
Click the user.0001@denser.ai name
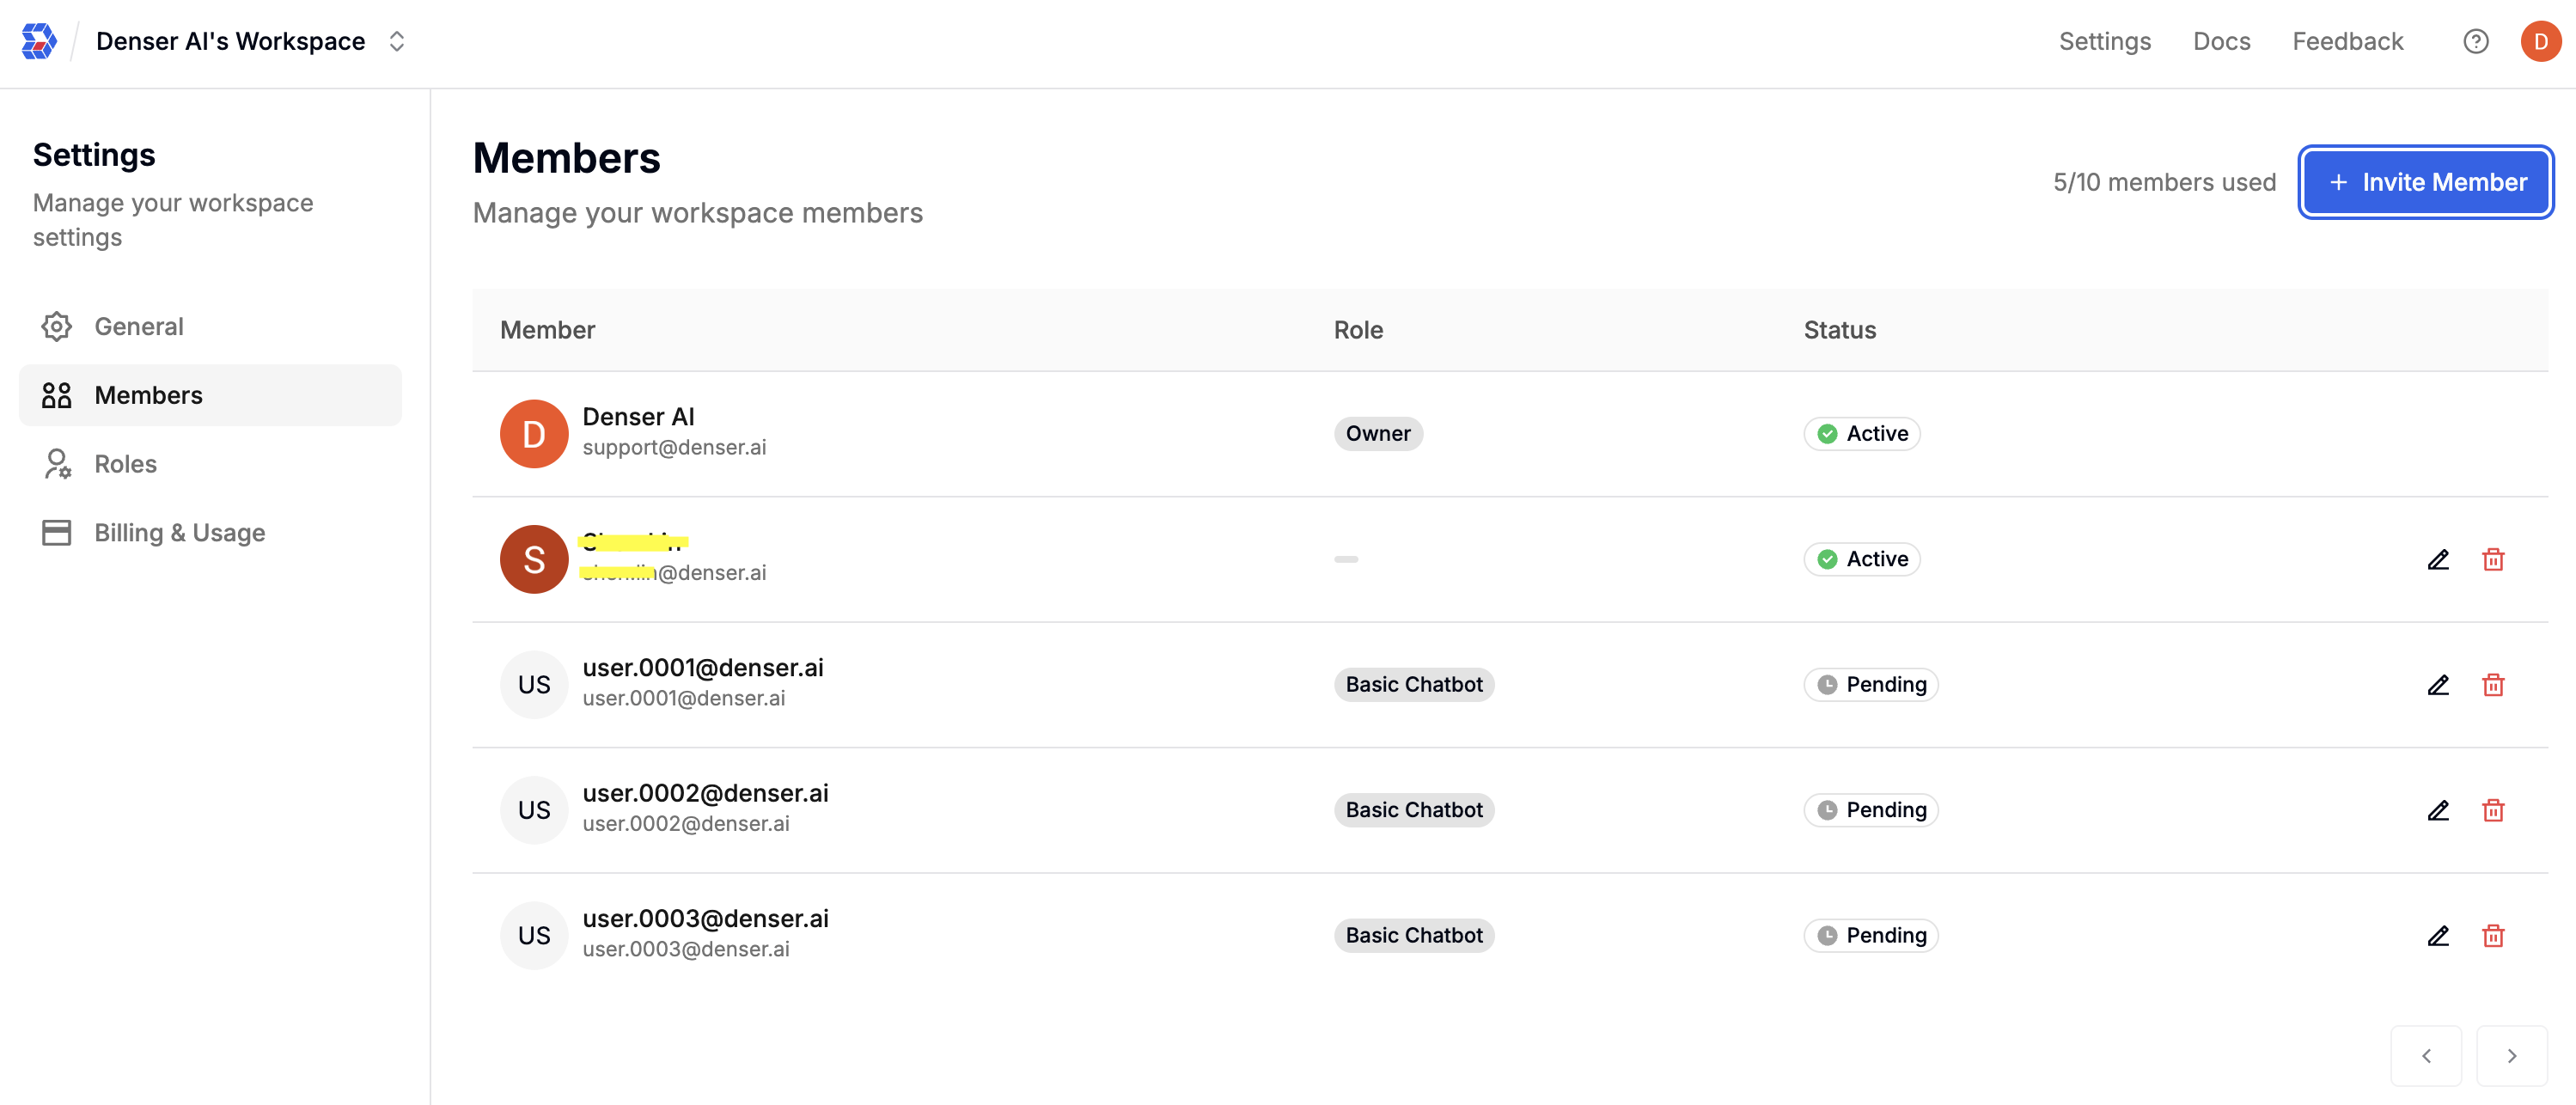point(702,668)
